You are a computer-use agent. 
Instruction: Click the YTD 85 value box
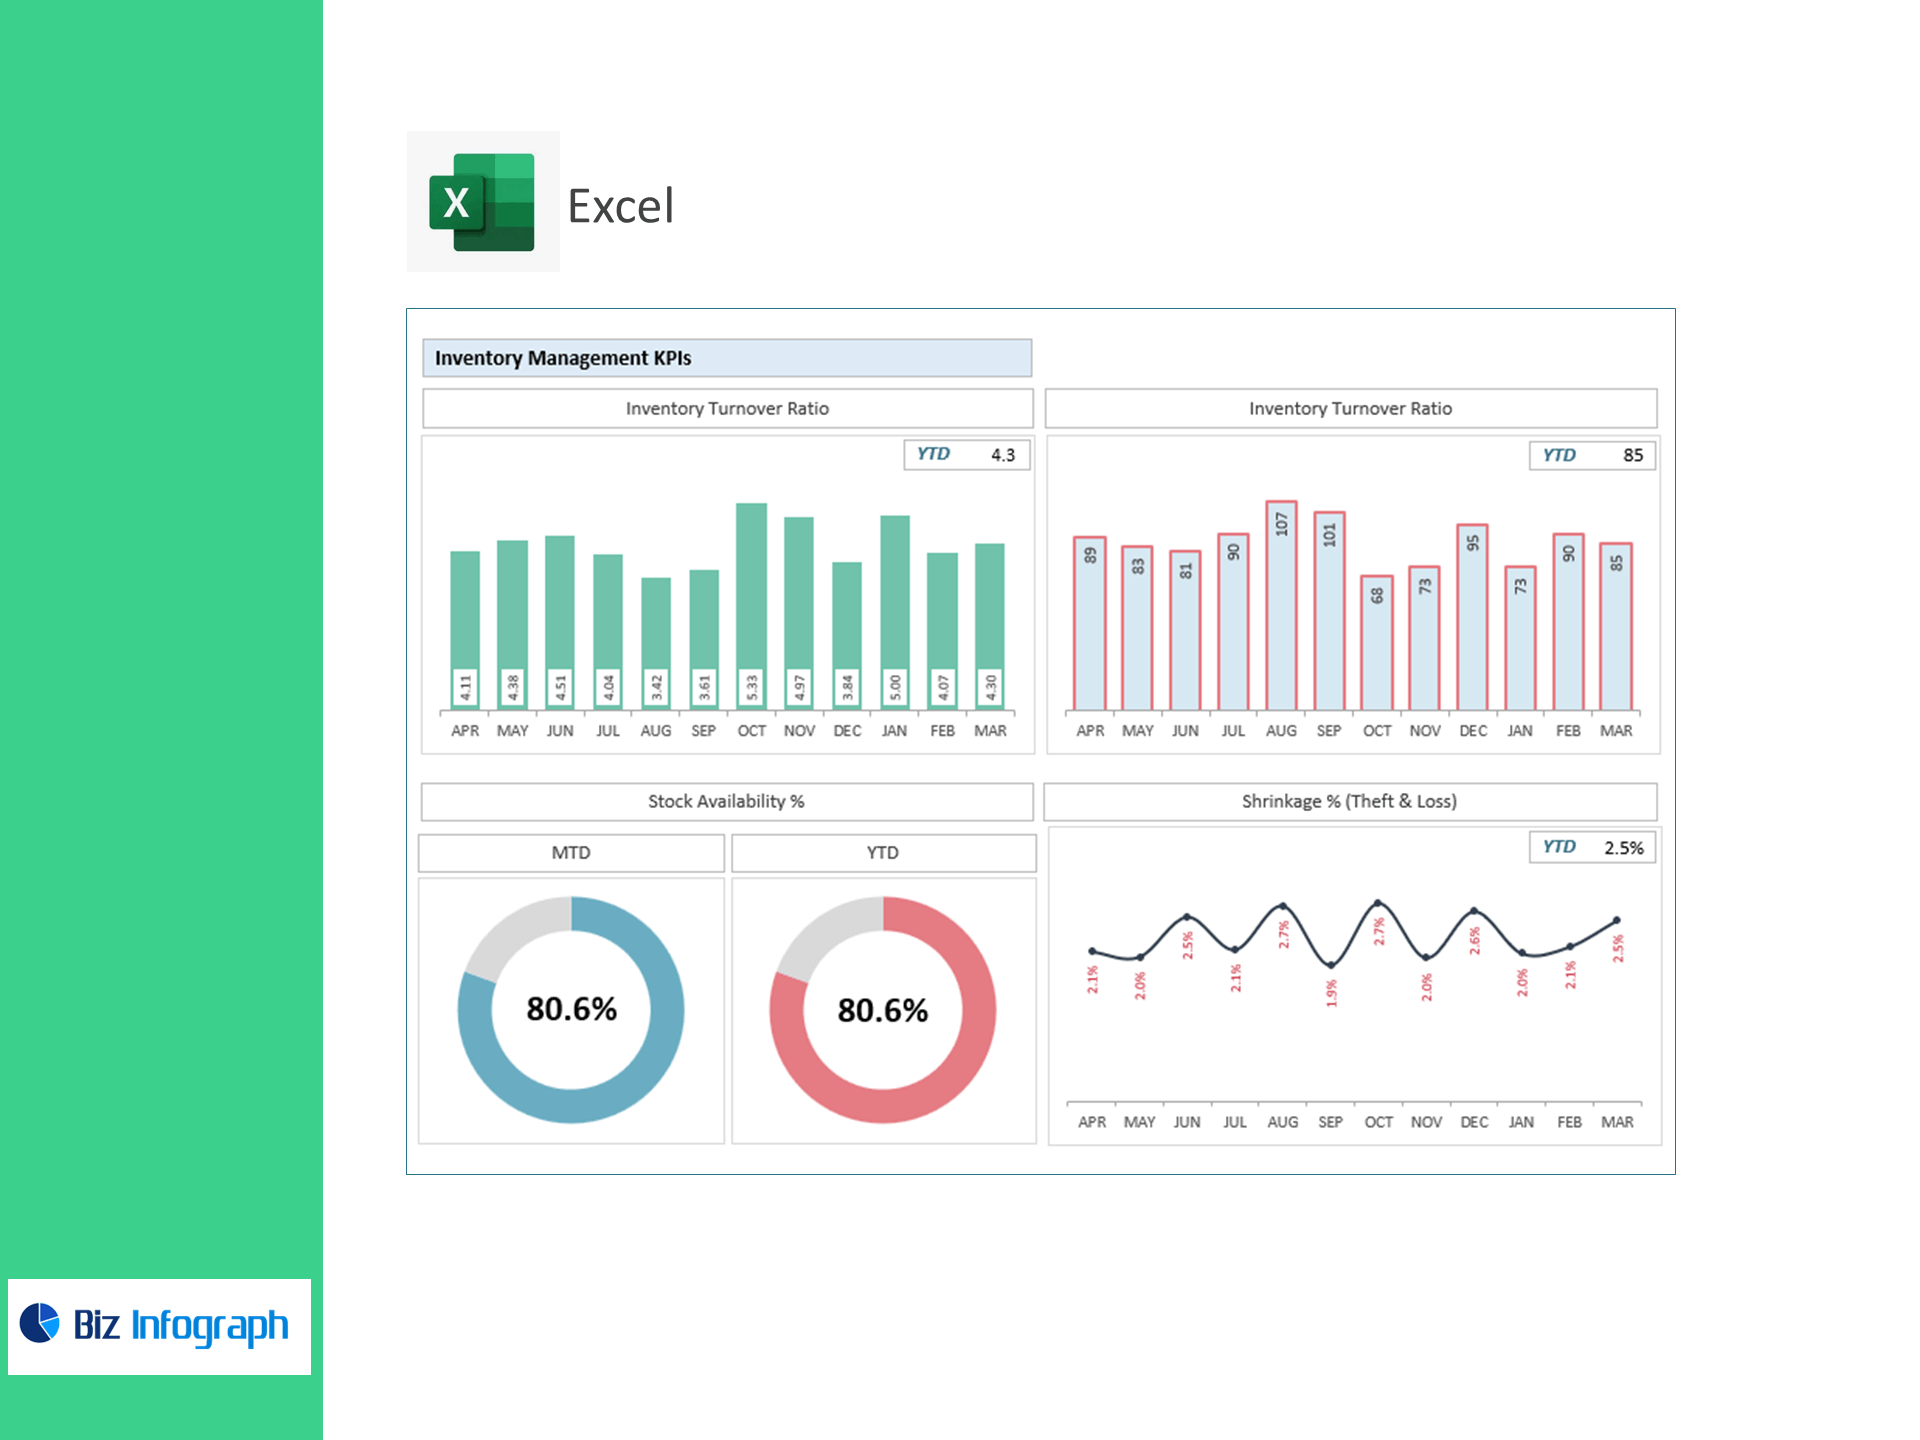point(1591,455)
